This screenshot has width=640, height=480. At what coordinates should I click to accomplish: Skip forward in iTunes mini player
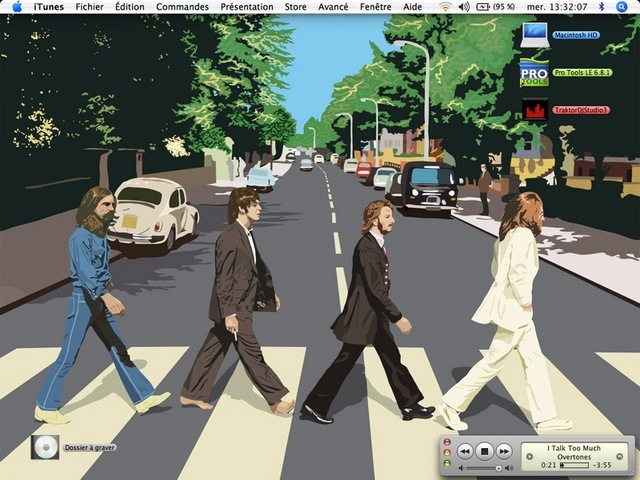pyautogui.click(x=504, y=451)
